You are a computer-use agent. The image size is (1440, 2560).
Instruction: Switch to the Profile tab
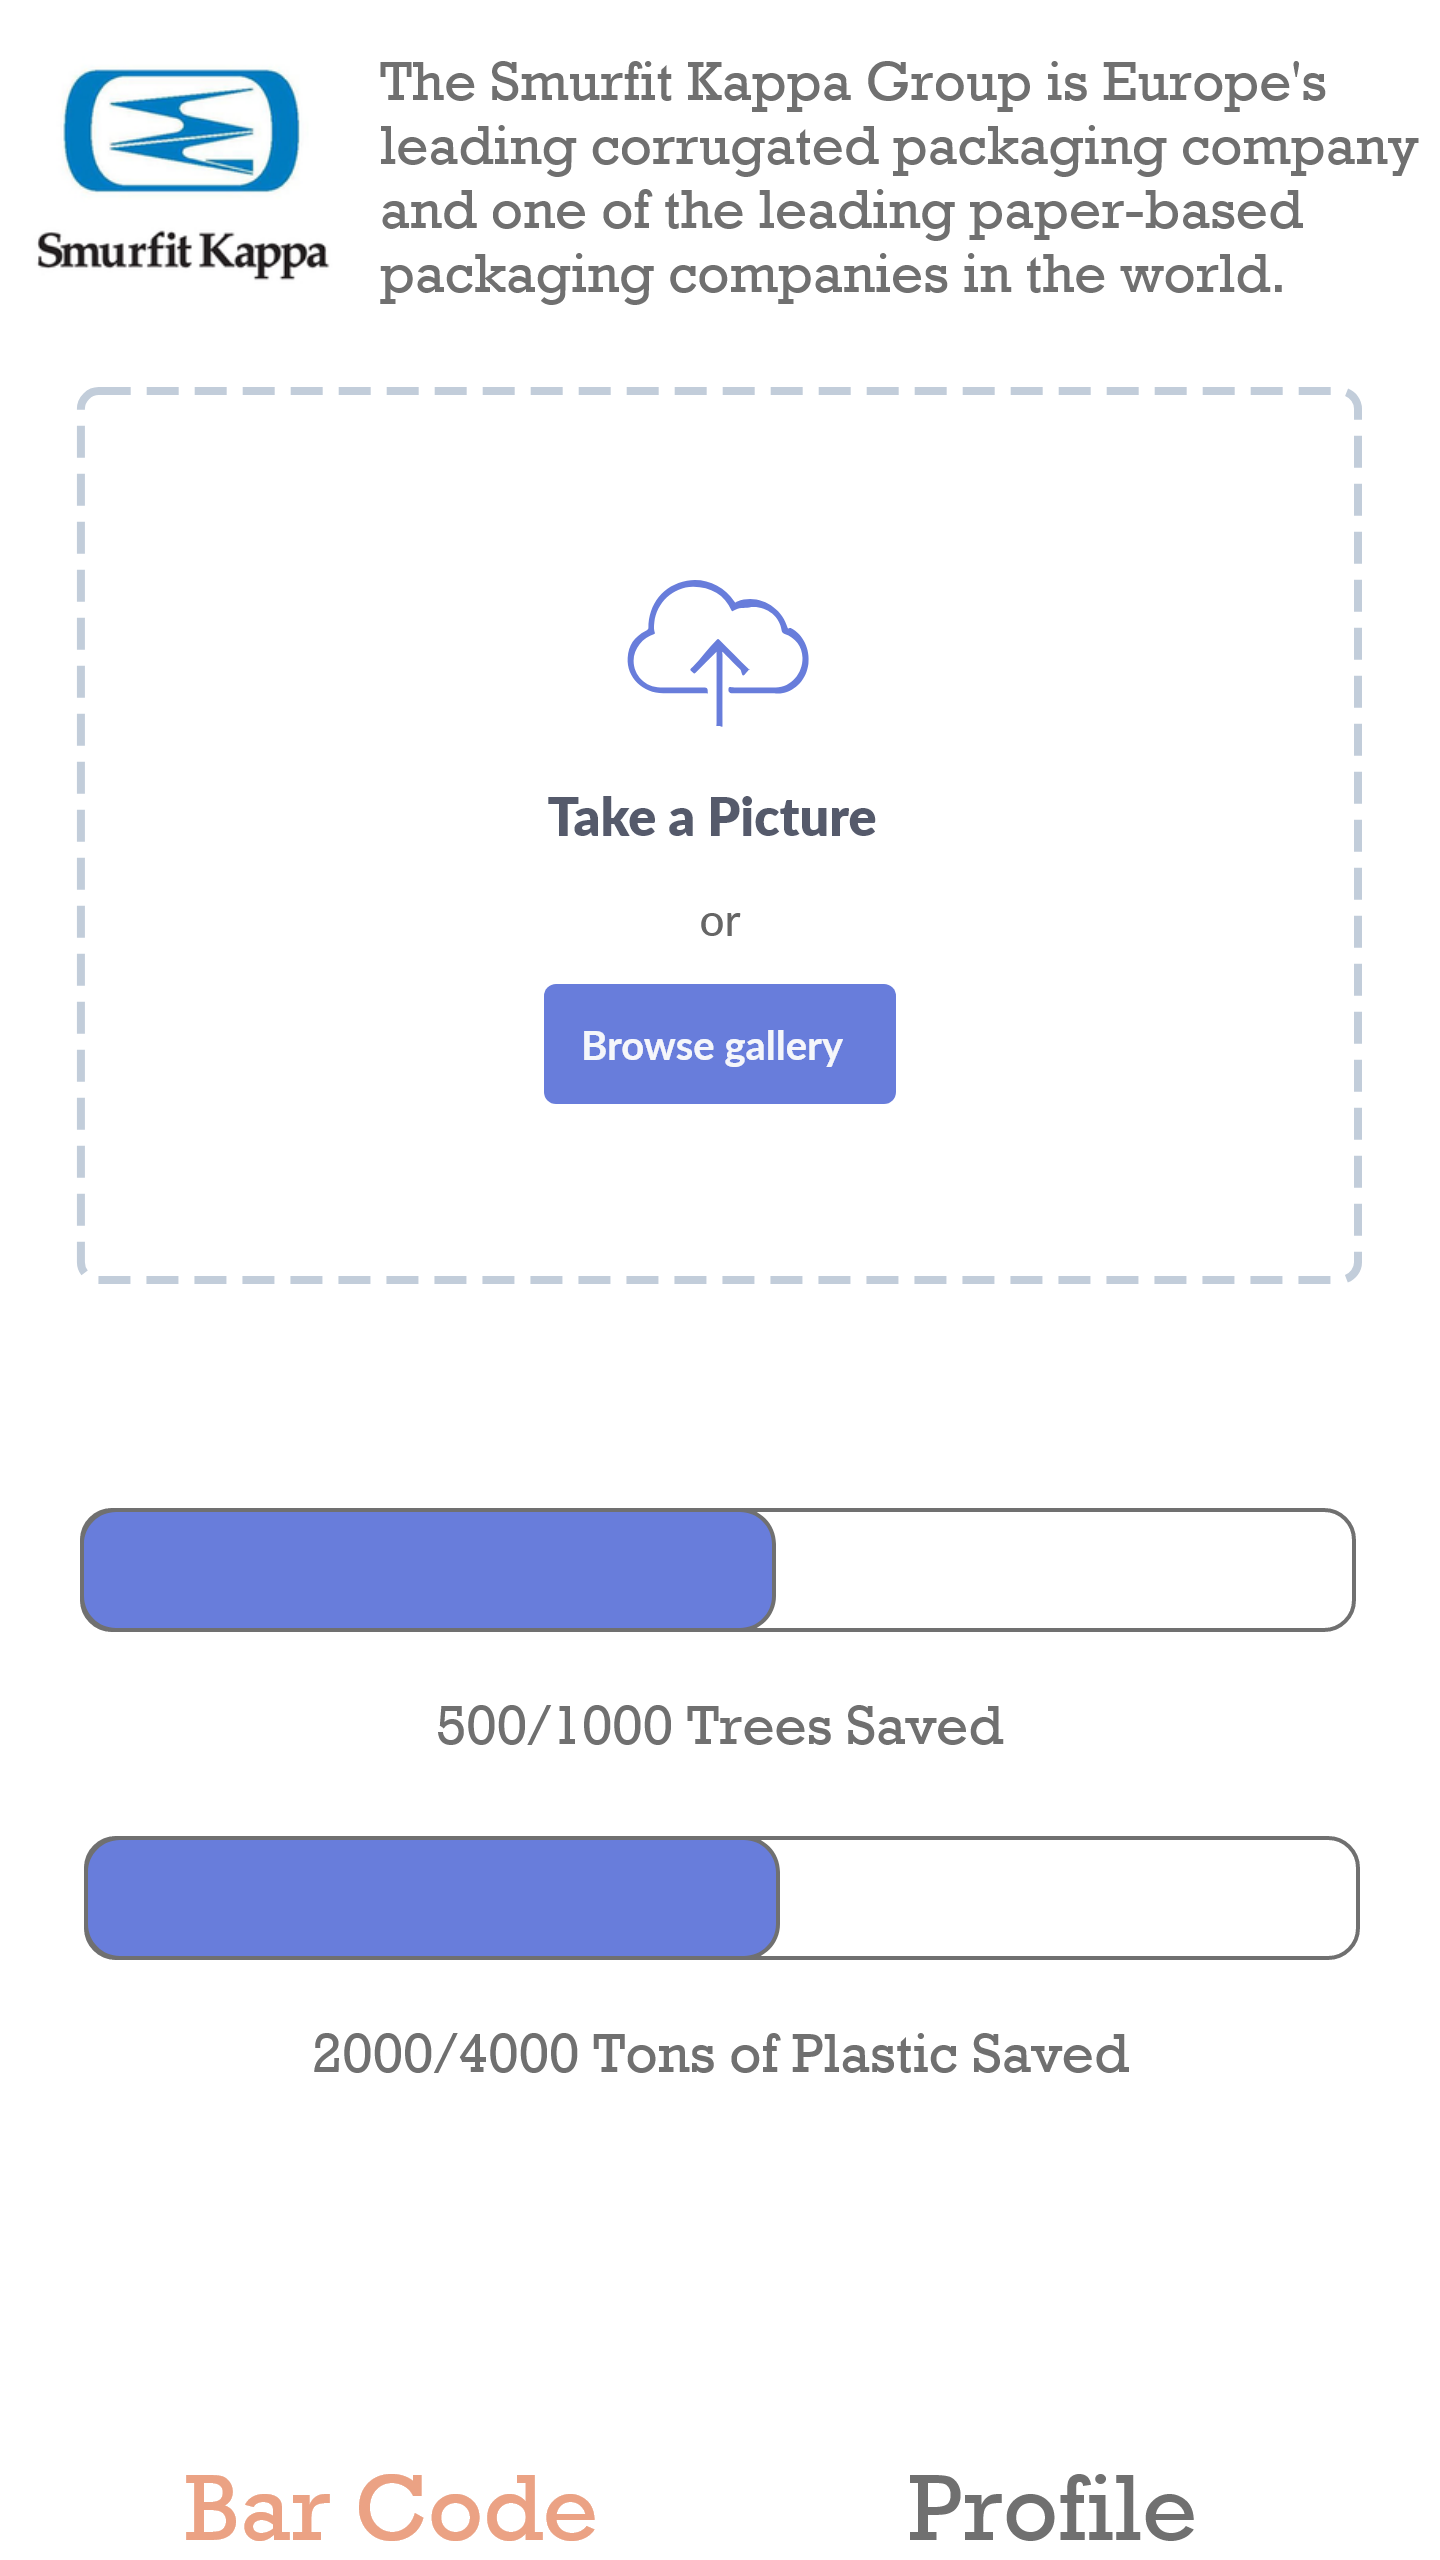[1050, 2508]
